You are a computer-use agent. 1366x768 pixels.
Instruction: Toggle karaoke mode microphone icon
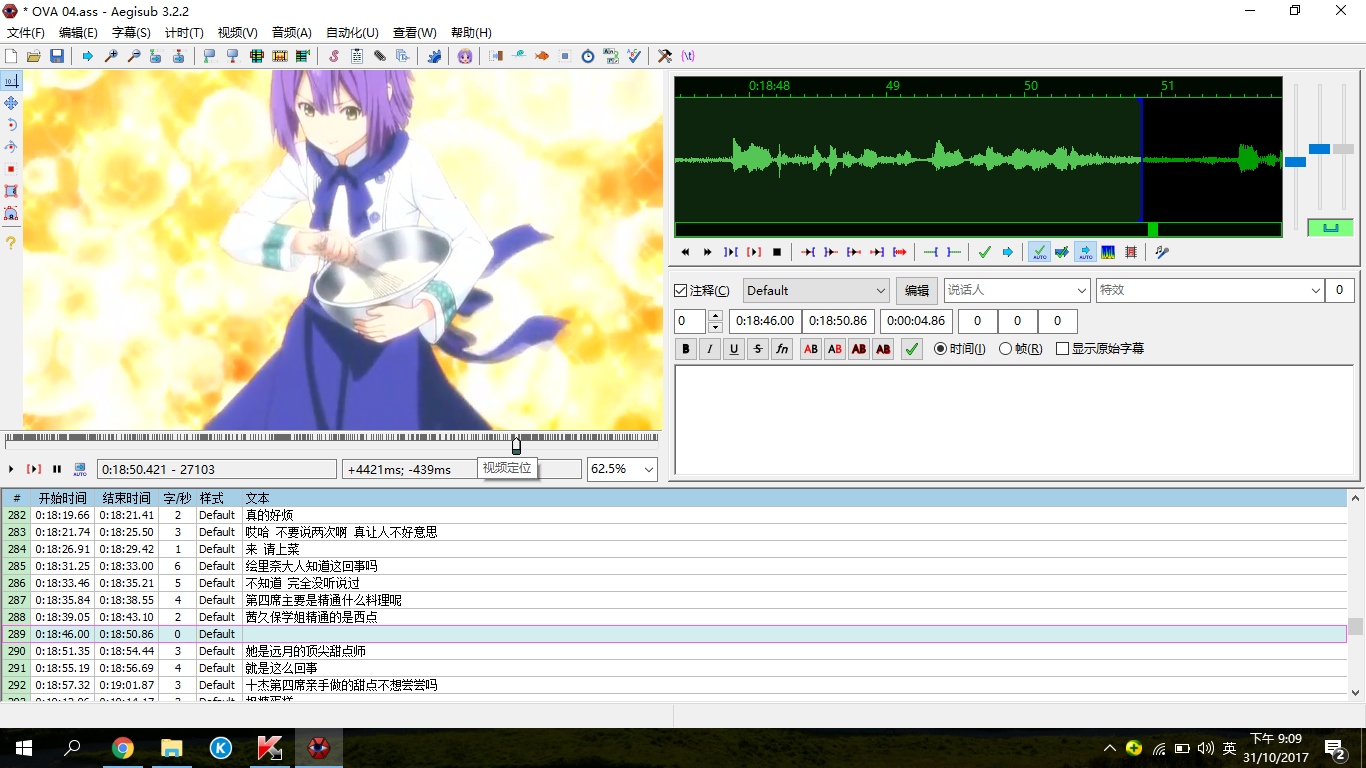1162,252
